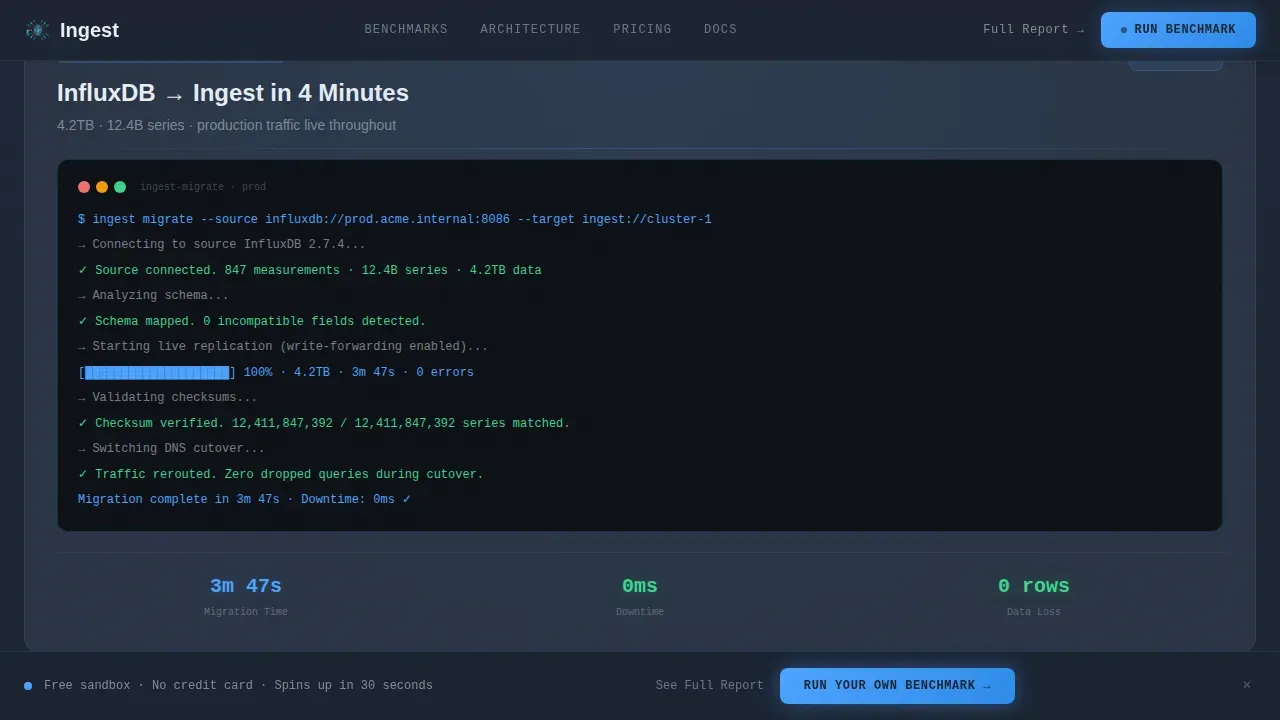
Task: Click the 3m 47s Migration Time stat
Action: tap(246, 595)
